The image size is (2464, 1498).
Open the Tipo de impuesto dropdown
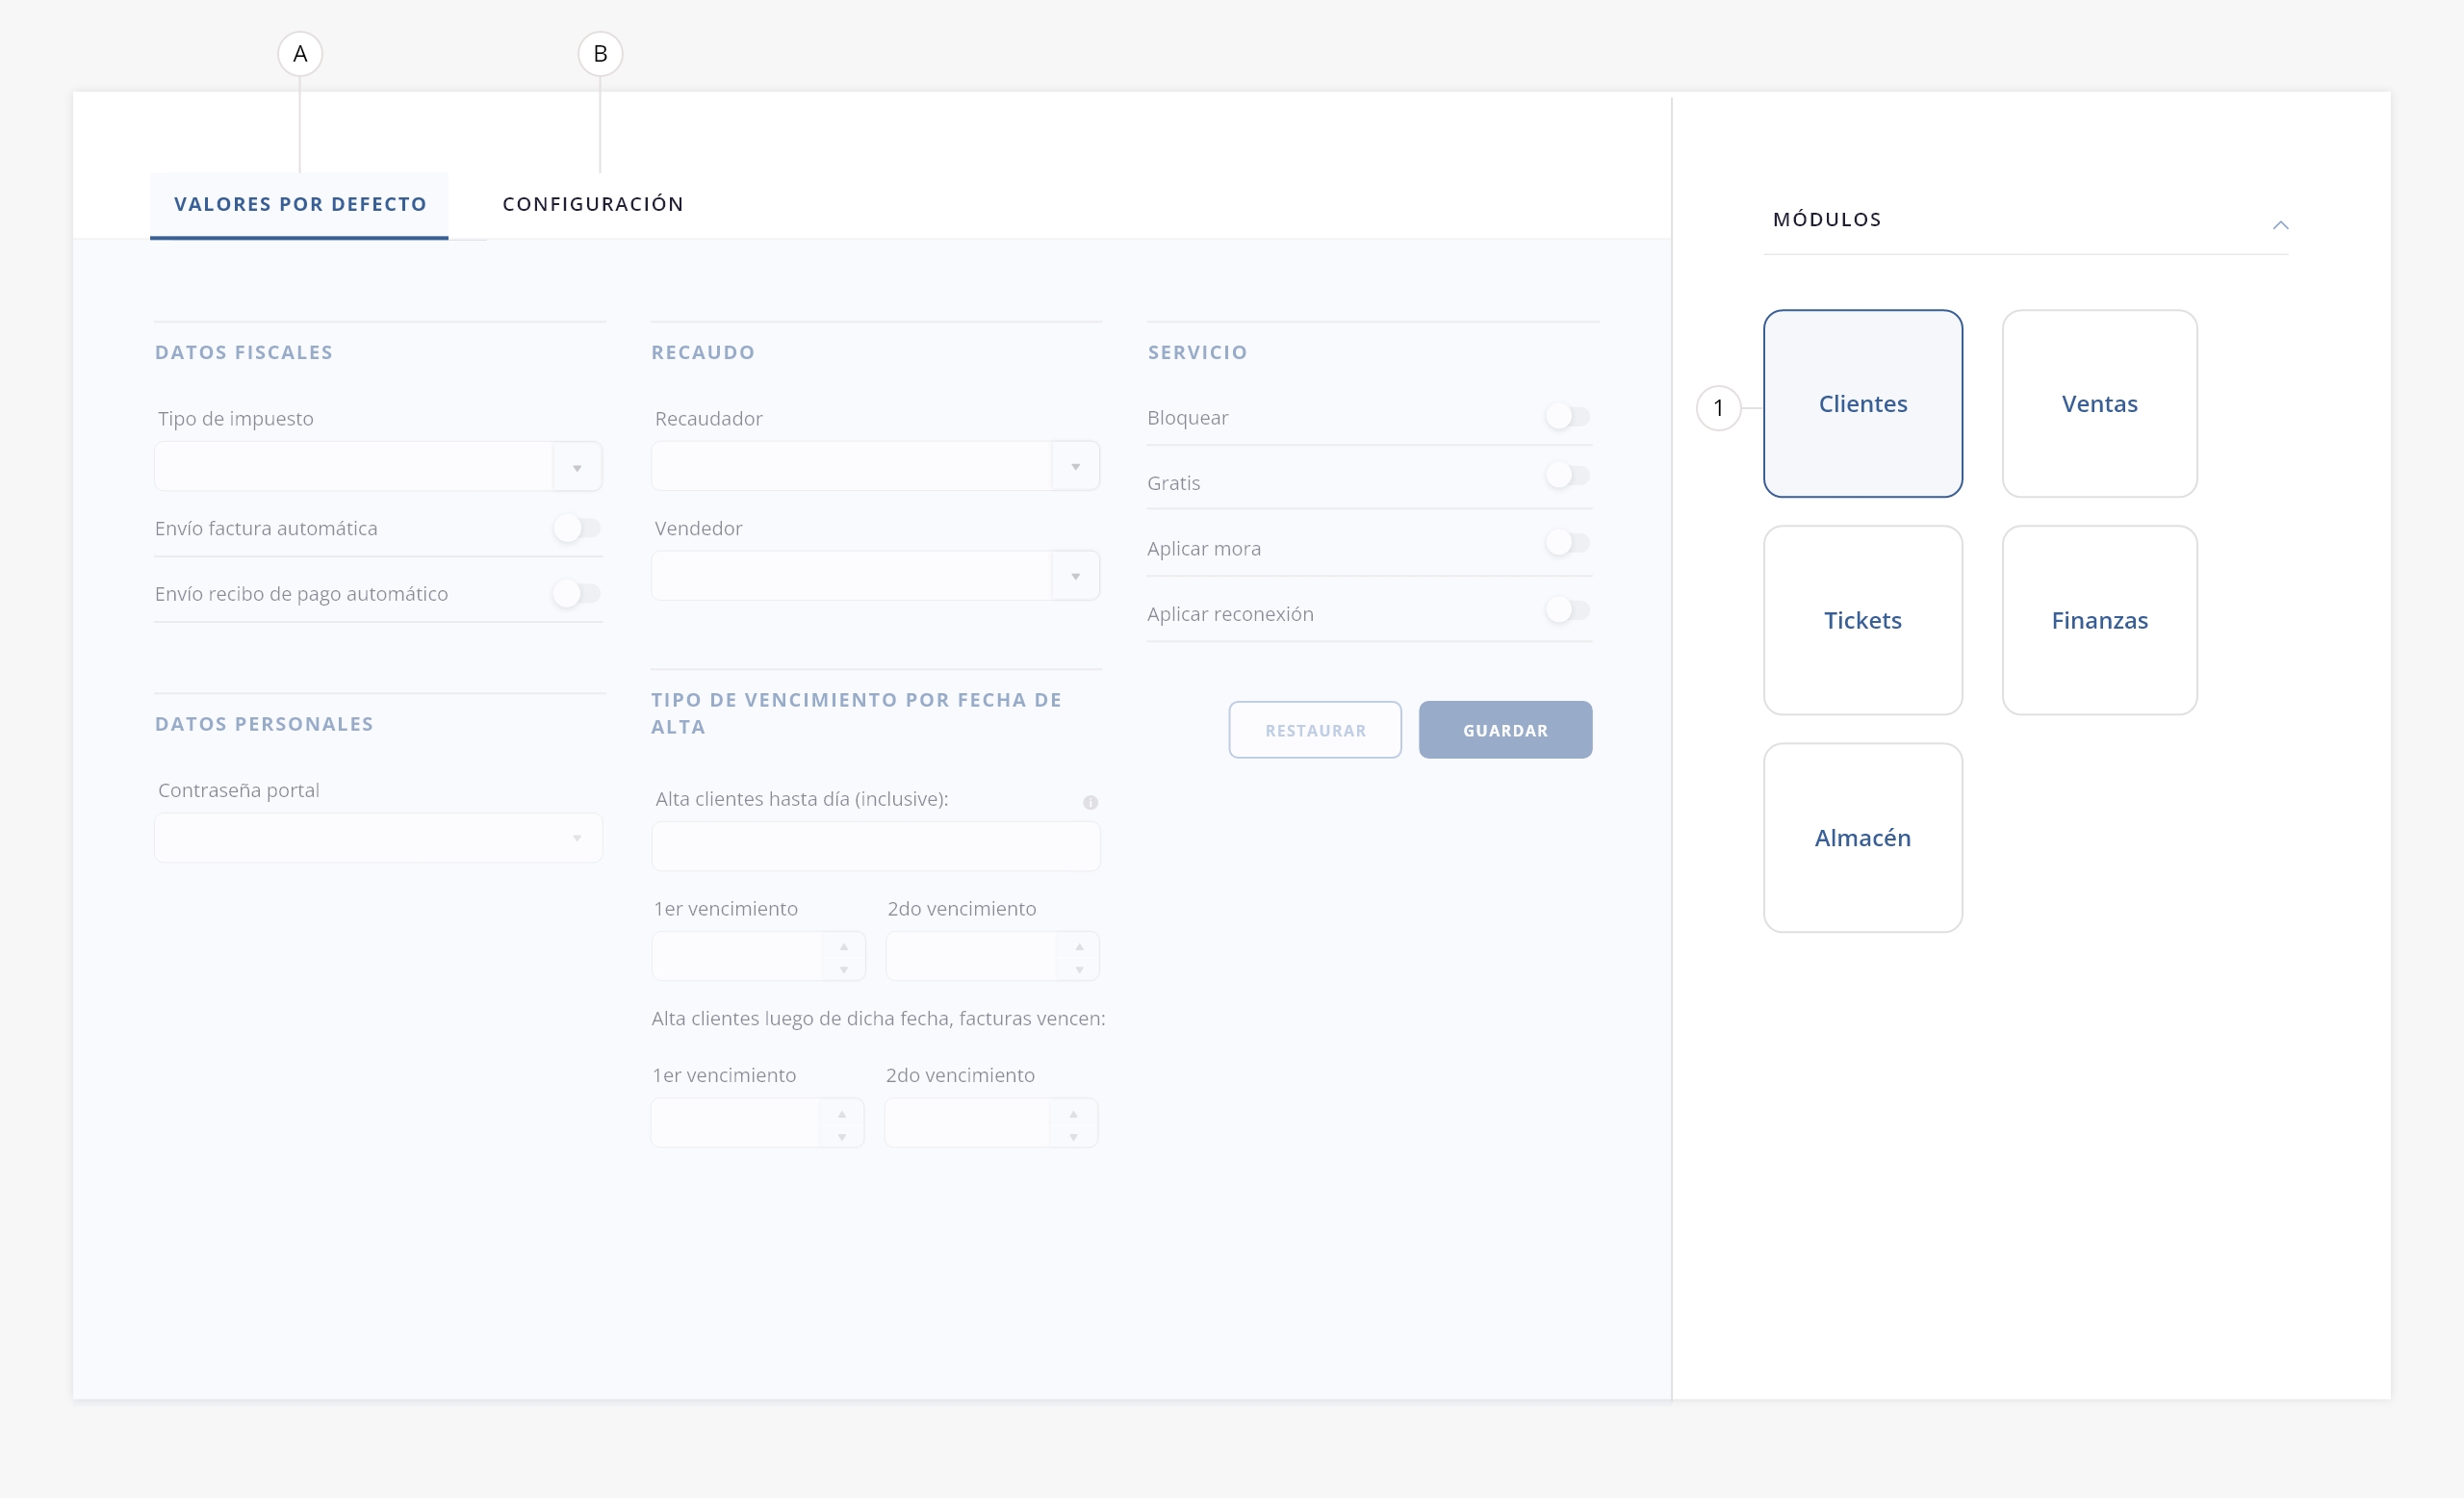coord(576,467)
